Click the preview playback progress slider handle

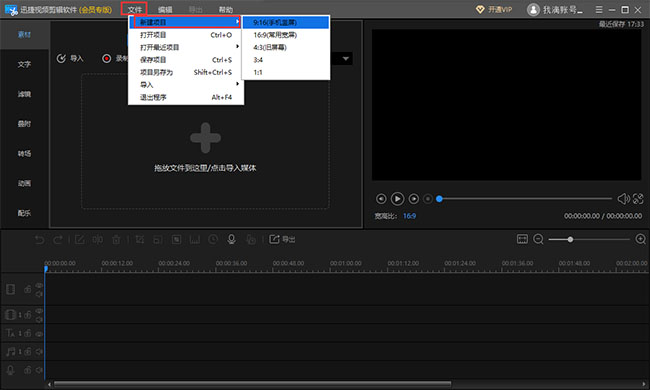coord(439,199)
